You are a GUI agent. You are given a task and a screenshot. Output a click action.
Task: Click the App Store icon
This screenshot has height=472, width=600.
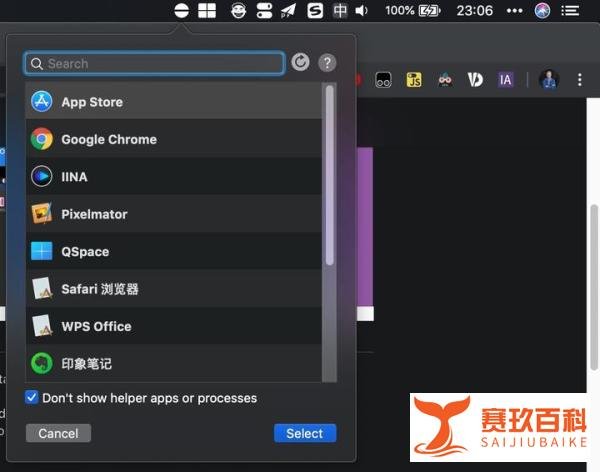(42, 102)
